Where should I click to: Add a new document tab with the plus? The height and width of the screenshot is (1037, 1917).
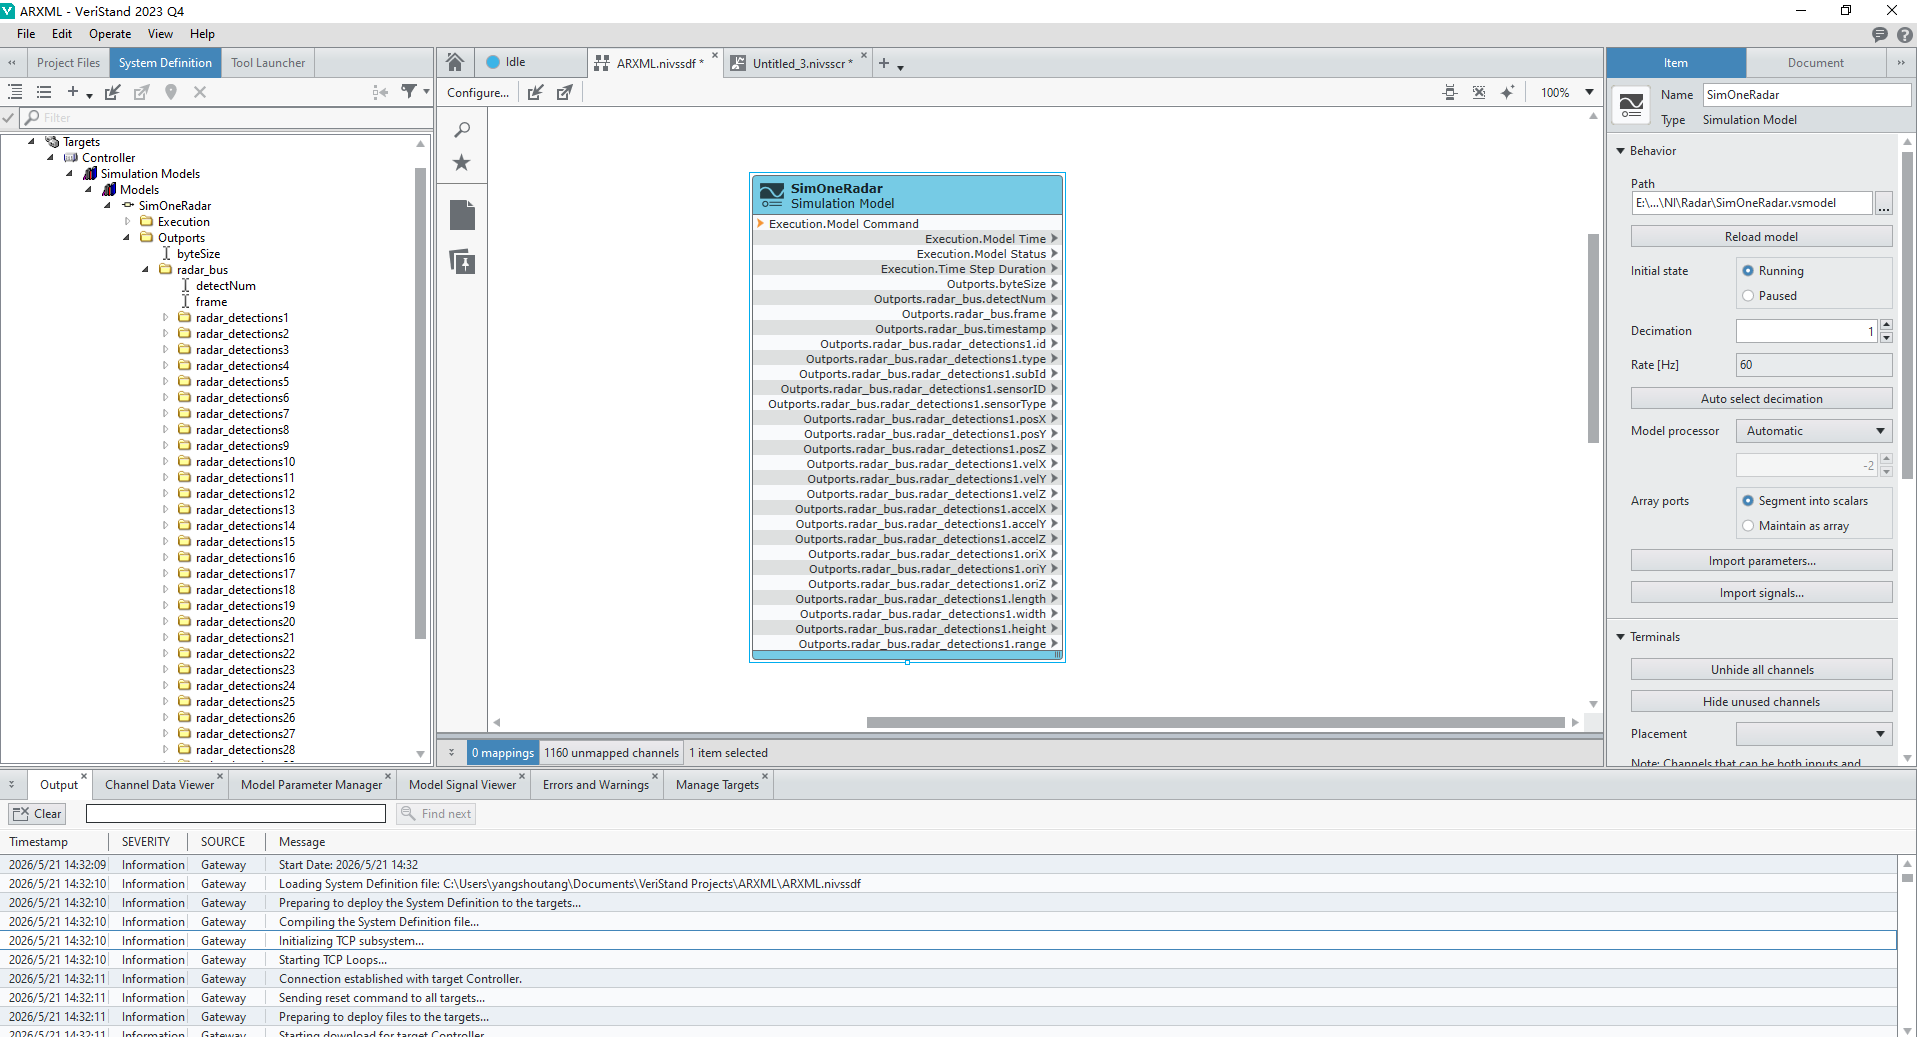point(884,63)
